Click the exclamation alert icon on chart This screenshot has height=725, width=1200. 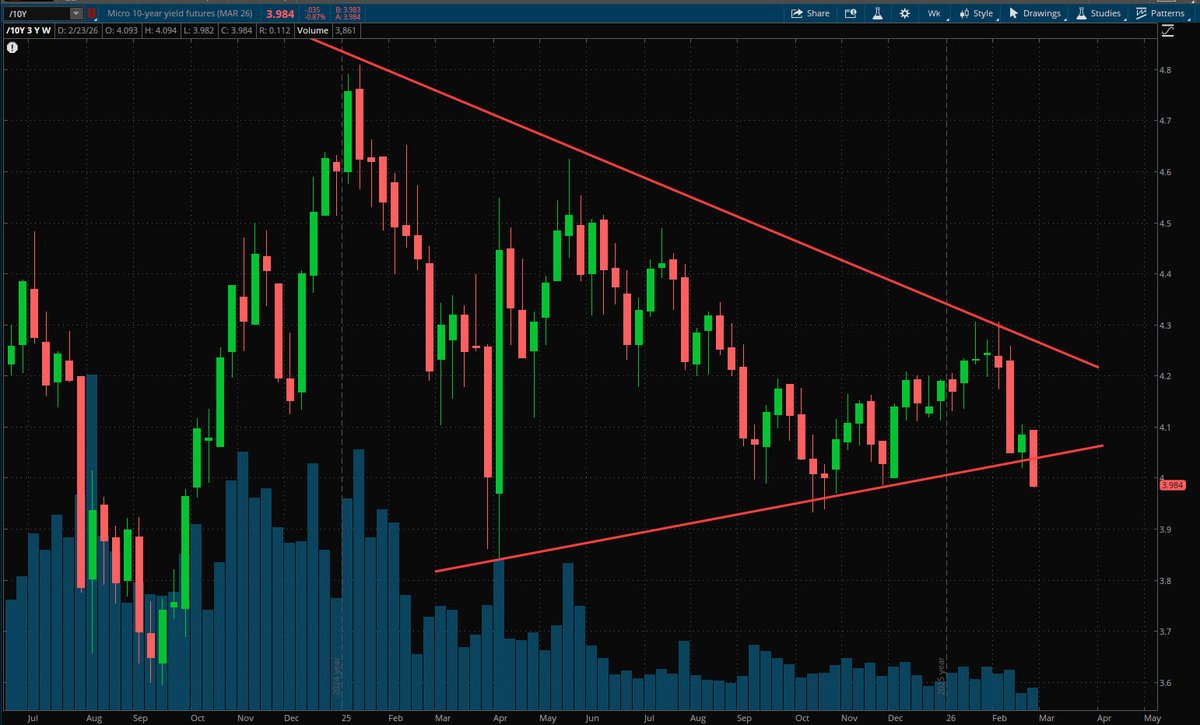click(x=12, y=47)
